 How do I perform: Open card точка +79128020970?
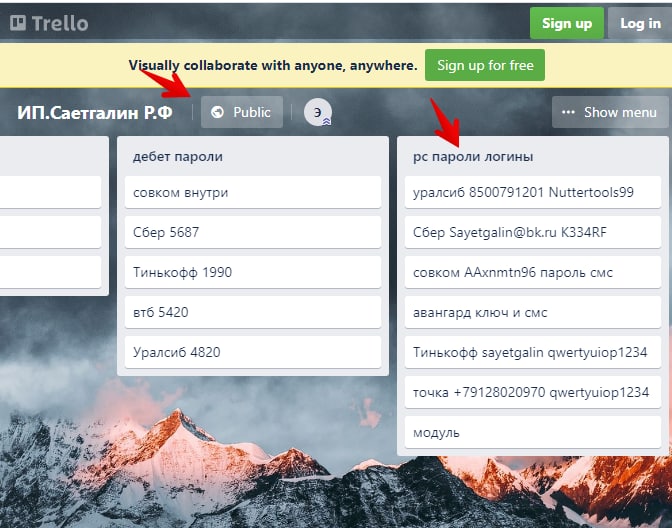tap(533, 392)
